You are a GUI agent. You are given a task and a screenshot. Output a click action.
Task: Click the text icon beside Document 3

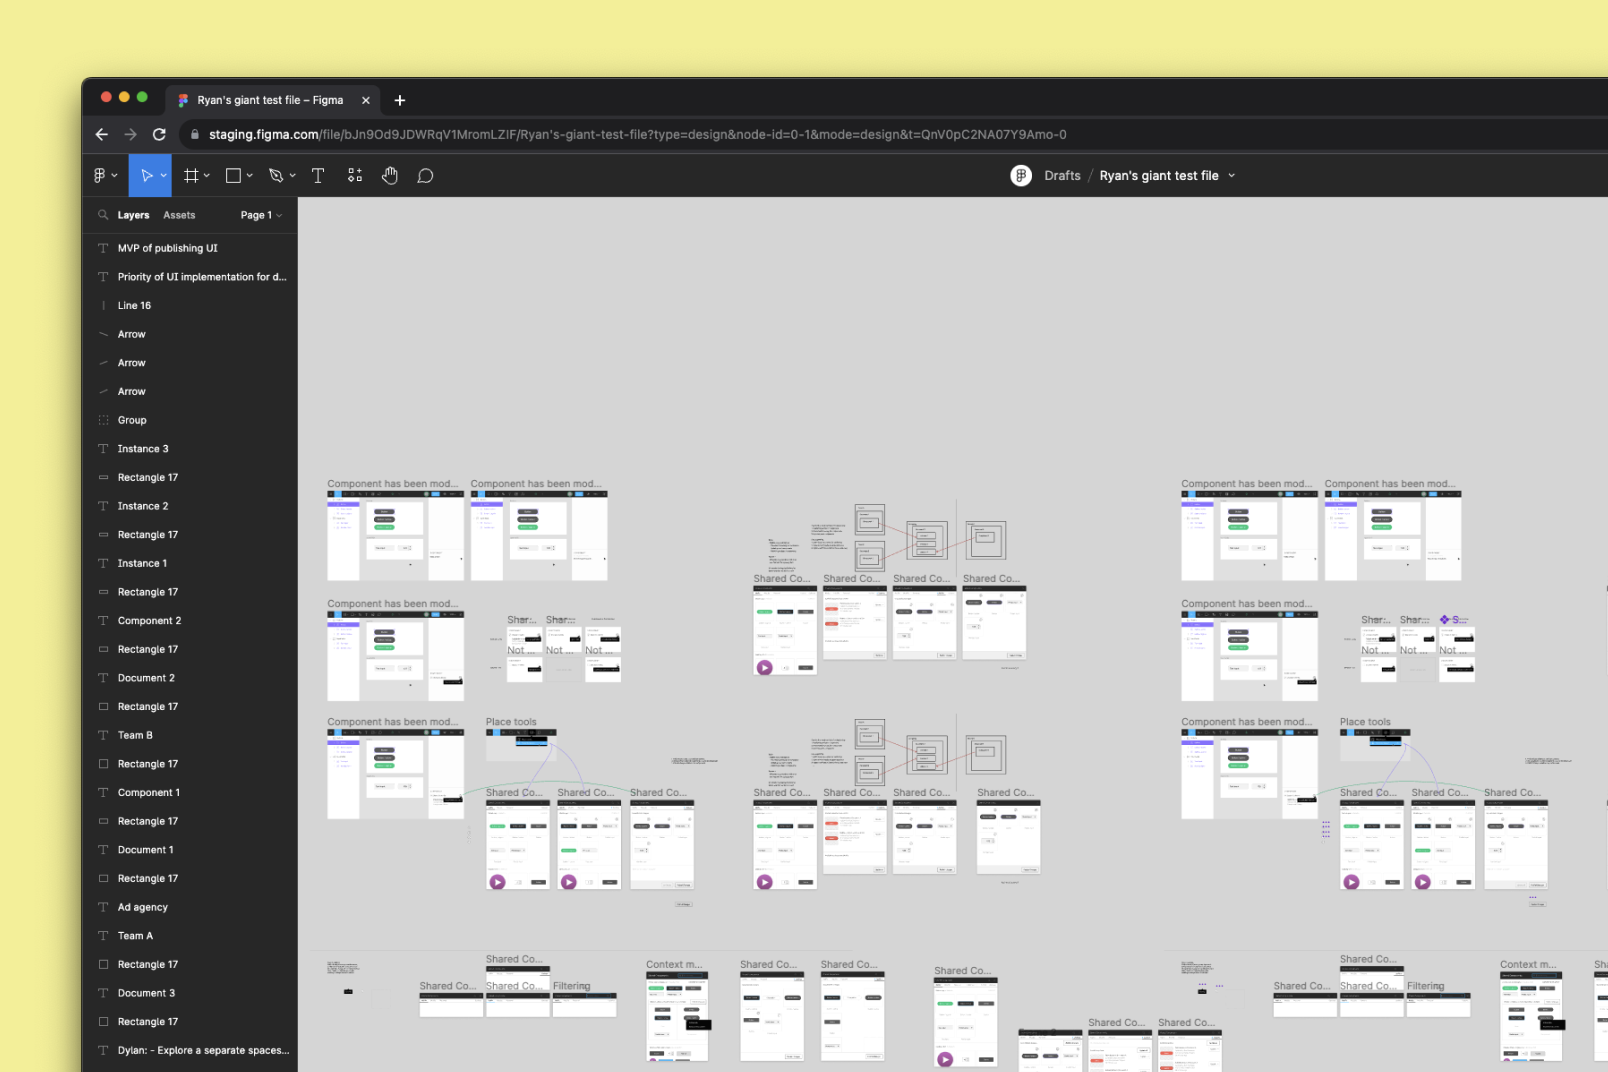[x=103, y=993]
